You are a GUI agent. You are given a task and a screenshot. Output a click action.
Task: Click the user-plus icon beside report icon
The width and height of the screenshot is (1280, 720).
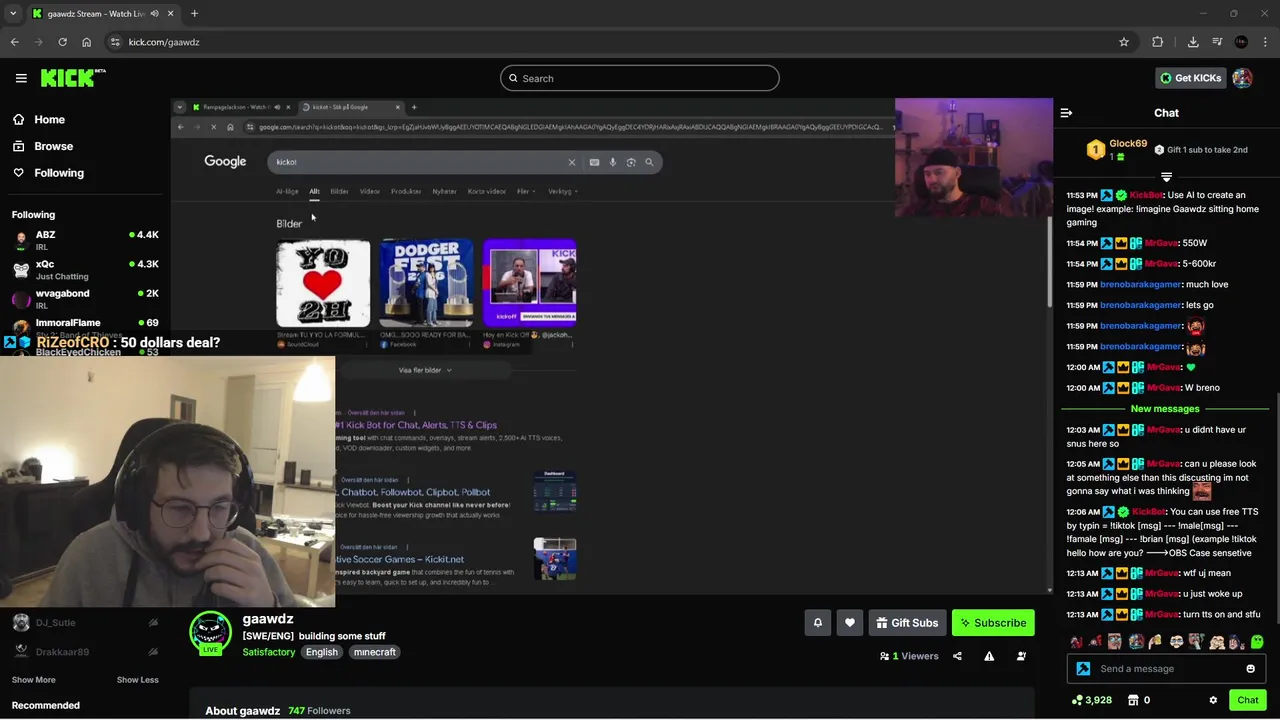coord(1021,656)
